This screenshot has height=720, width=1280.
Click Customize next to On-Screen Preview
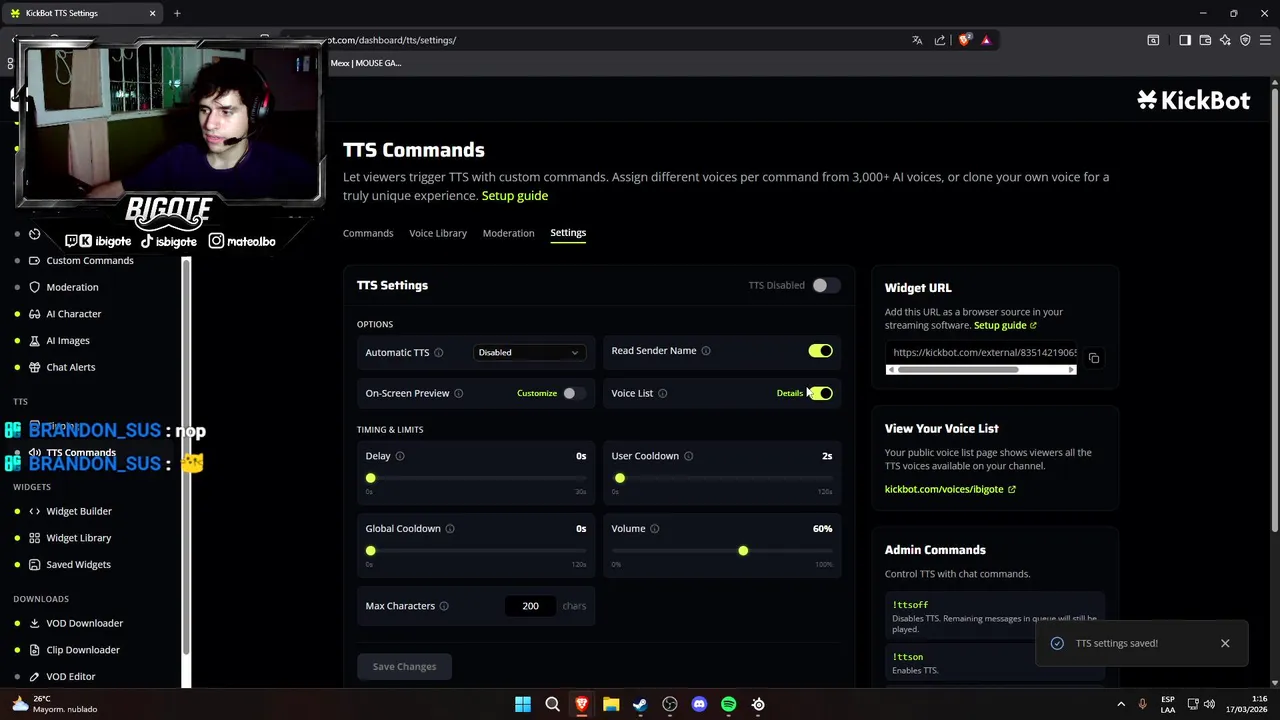point(537,393)
